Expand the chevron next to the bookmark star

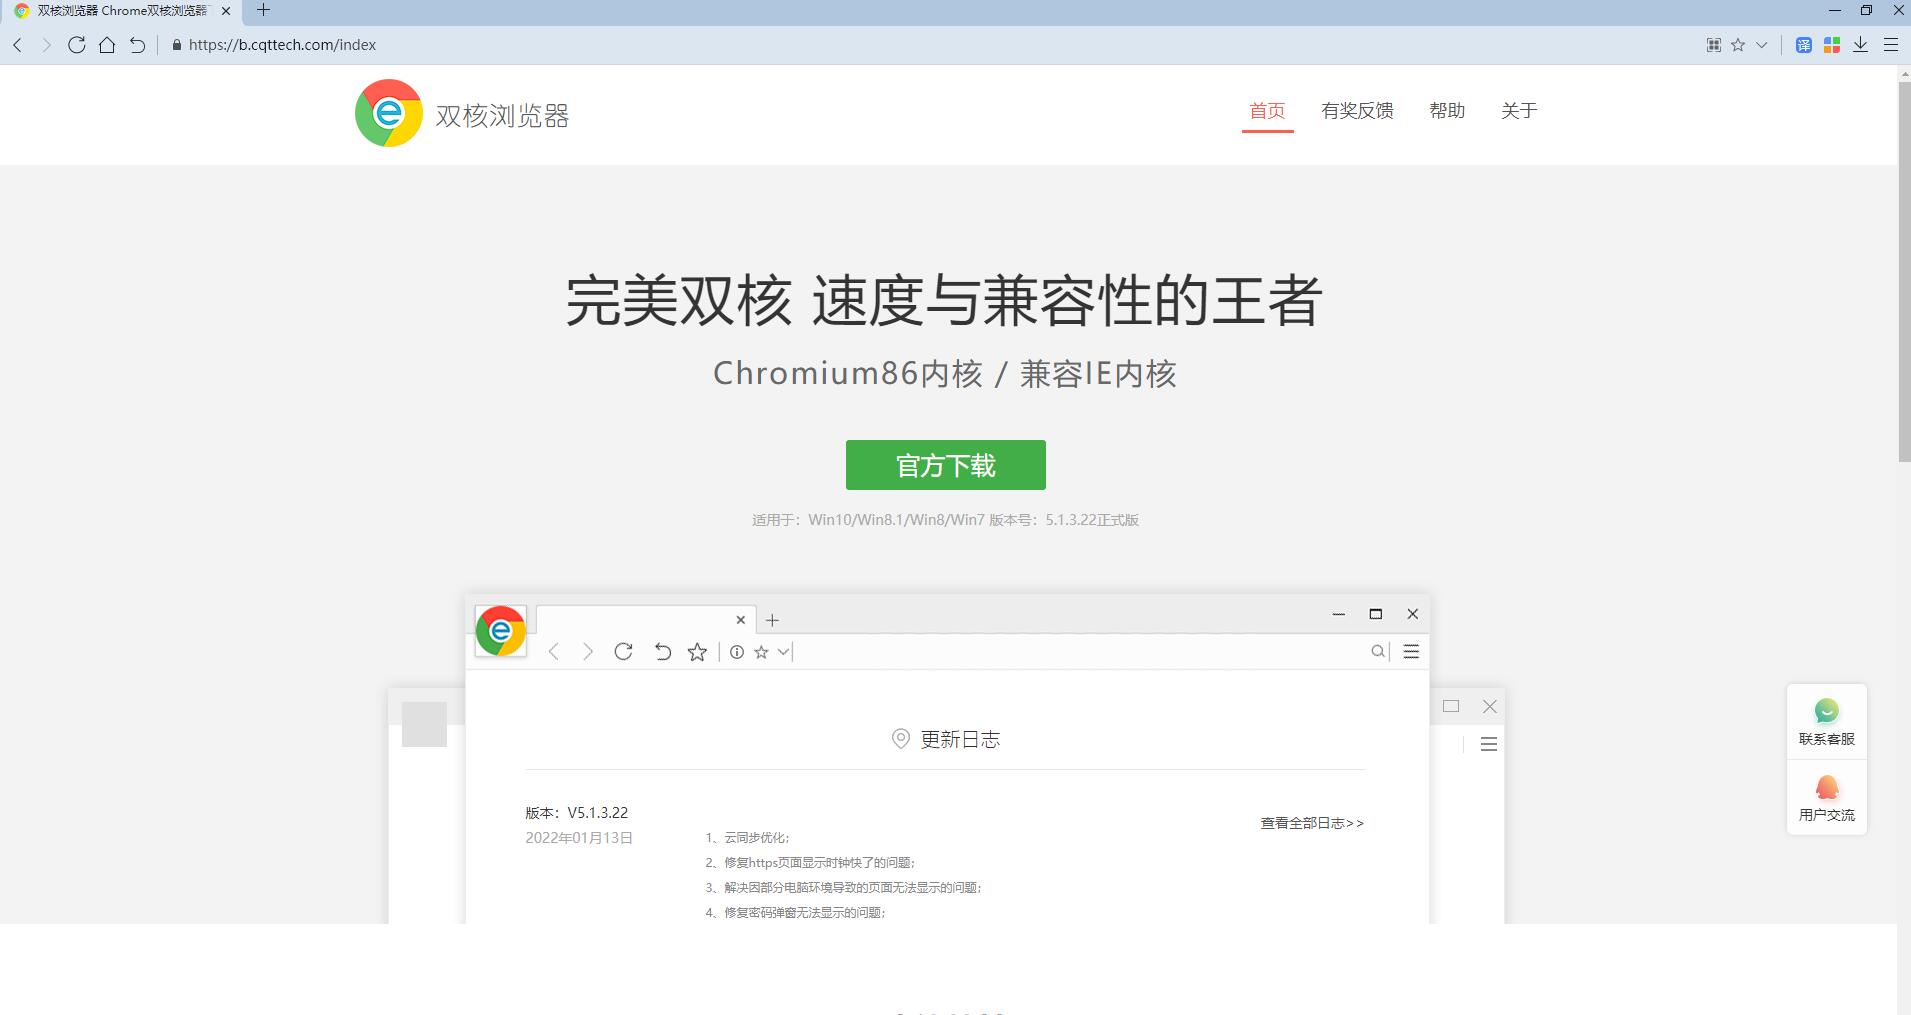coord(1761,45)
